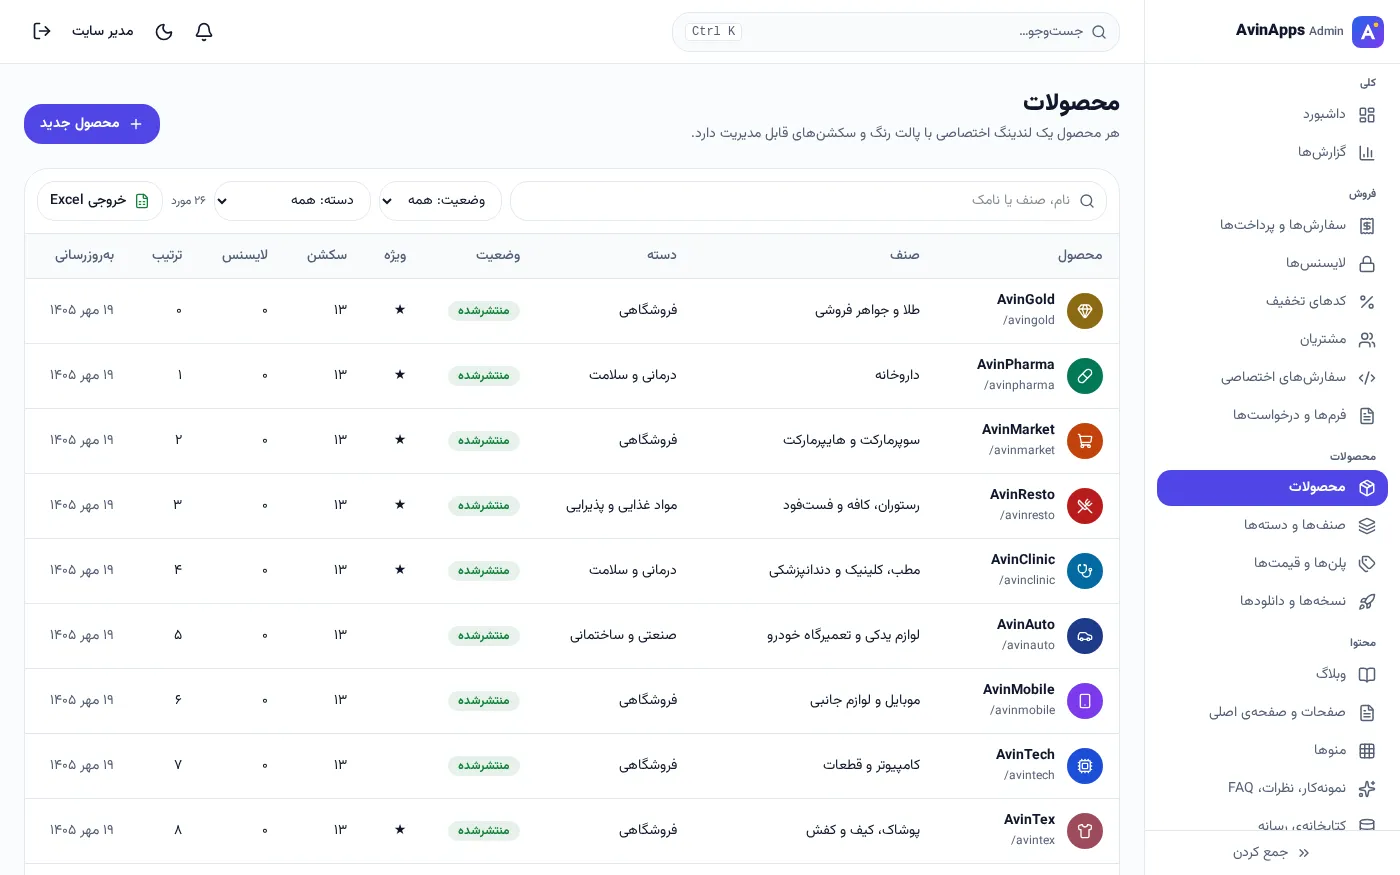Open گزارش‌ها in sidebar

click(x=1272, y=153)
